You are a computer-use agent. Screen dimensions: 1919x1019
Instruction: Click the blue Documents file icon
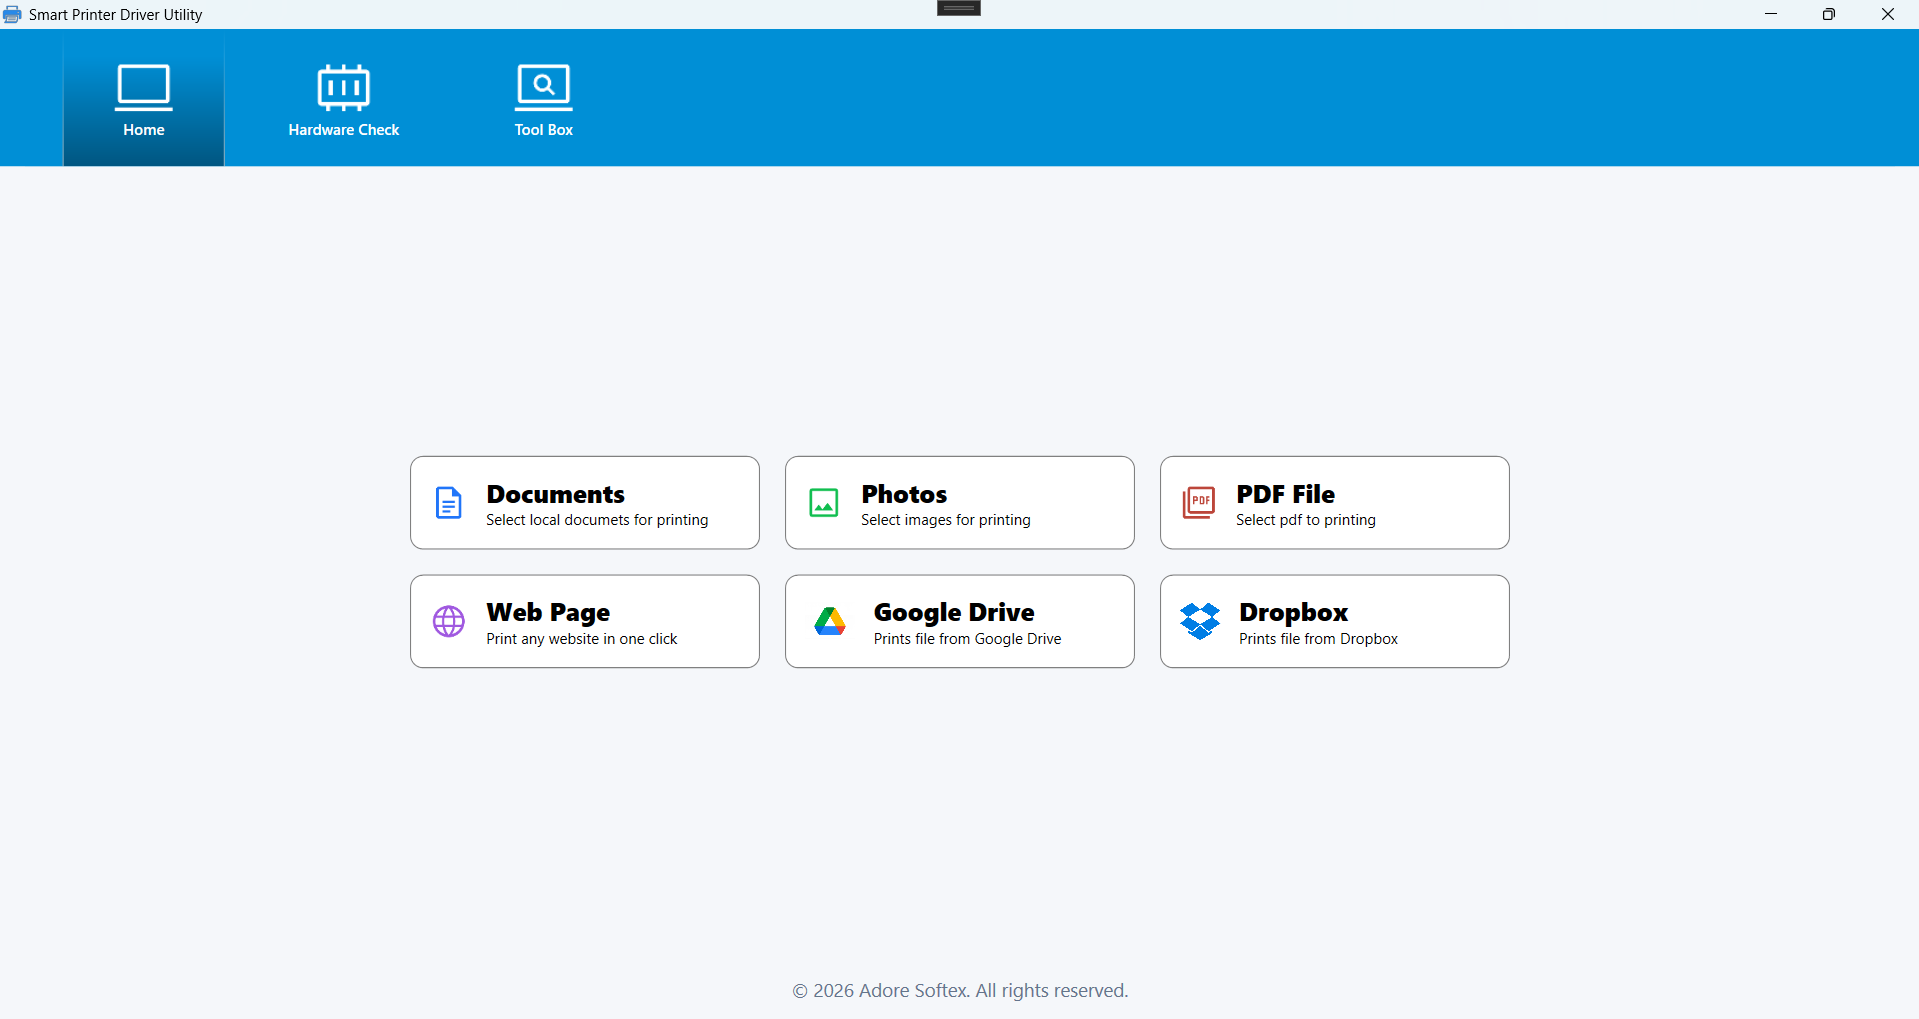click(449, 503)
